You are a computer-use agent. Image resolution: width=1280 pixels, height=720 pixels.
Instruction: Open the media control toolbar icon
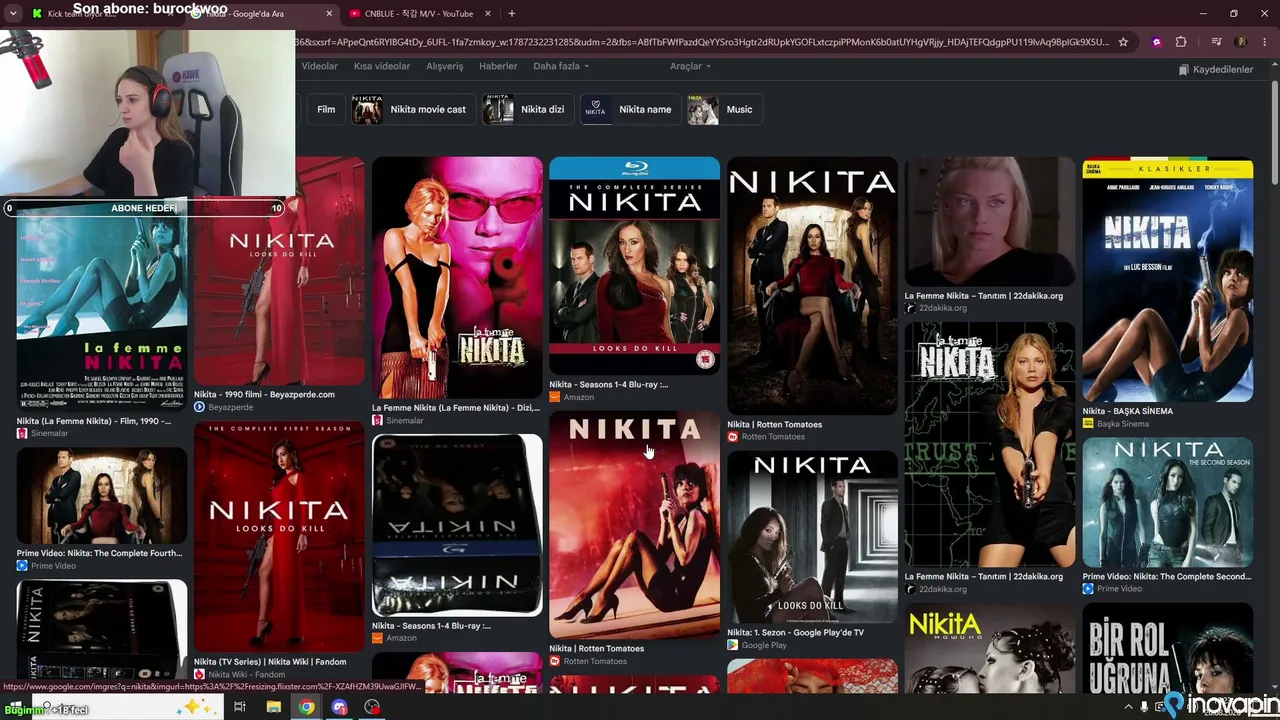(1216, 42)
